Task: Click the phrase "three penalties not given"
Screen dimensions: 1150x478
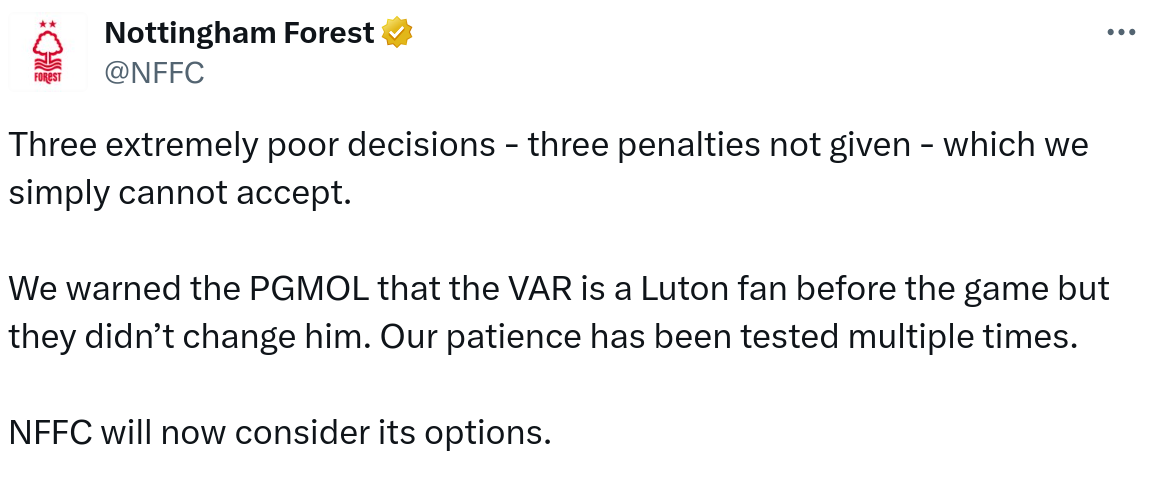Action: click(x=718, y=145)
